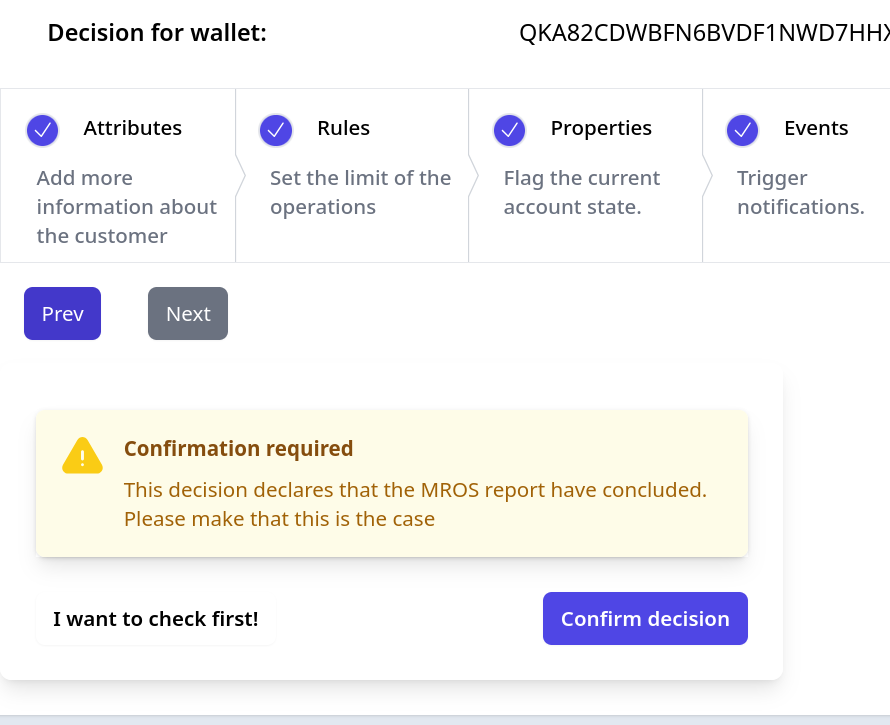Click the Events step checkmark icon
Screen dimensions: 890x725
742,131
